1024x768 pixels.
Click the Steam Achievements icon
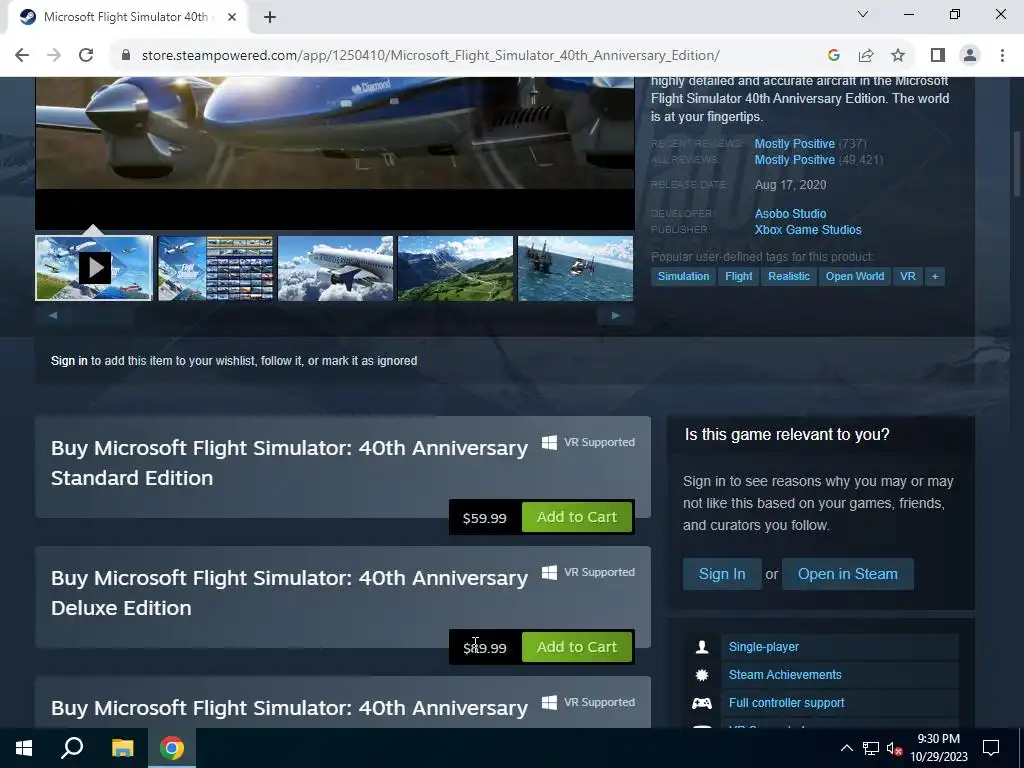[702, 675]
